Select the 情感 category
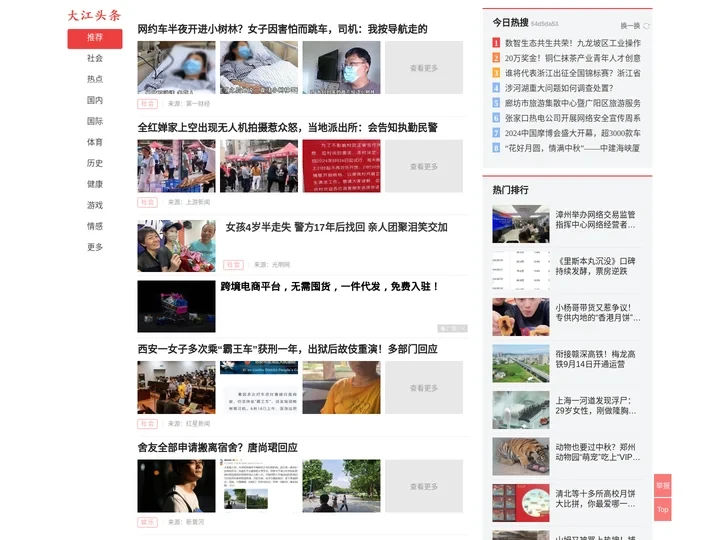The width and height of the screenshot is (720, 540). point(95,226)
